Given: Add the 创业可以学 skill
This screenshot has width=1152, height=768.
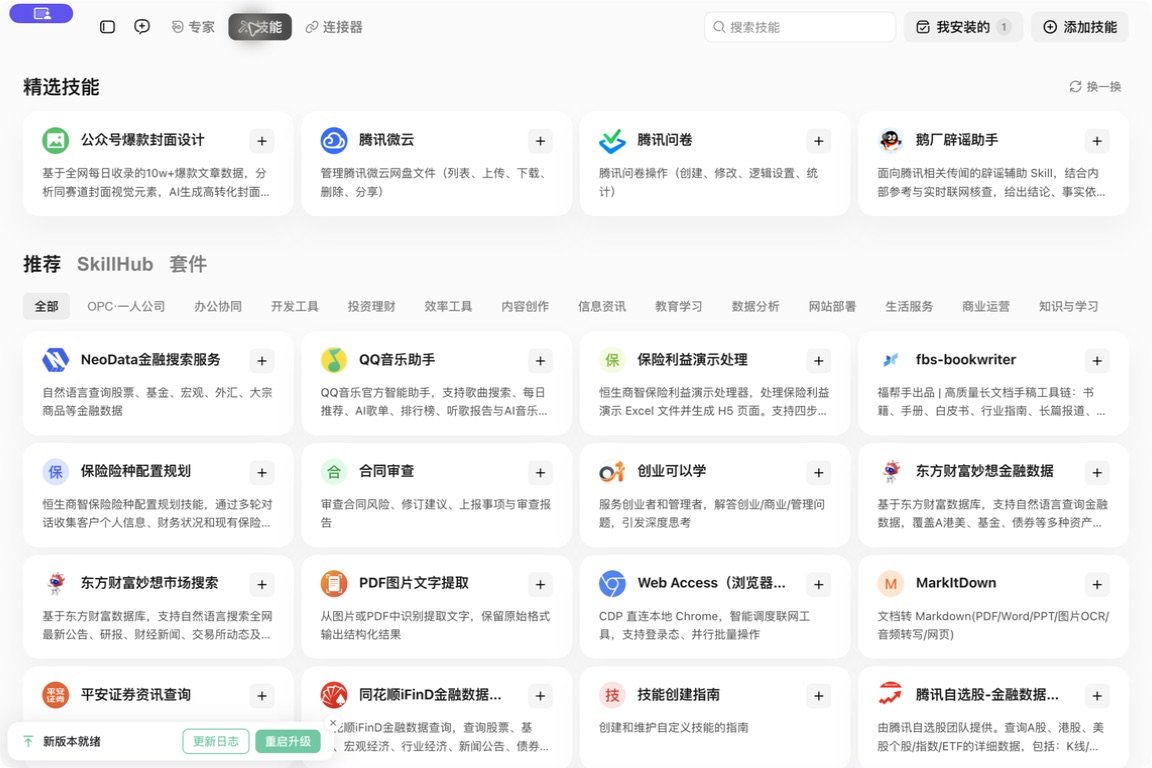Looking at the screenshot, I should [818, 473].
